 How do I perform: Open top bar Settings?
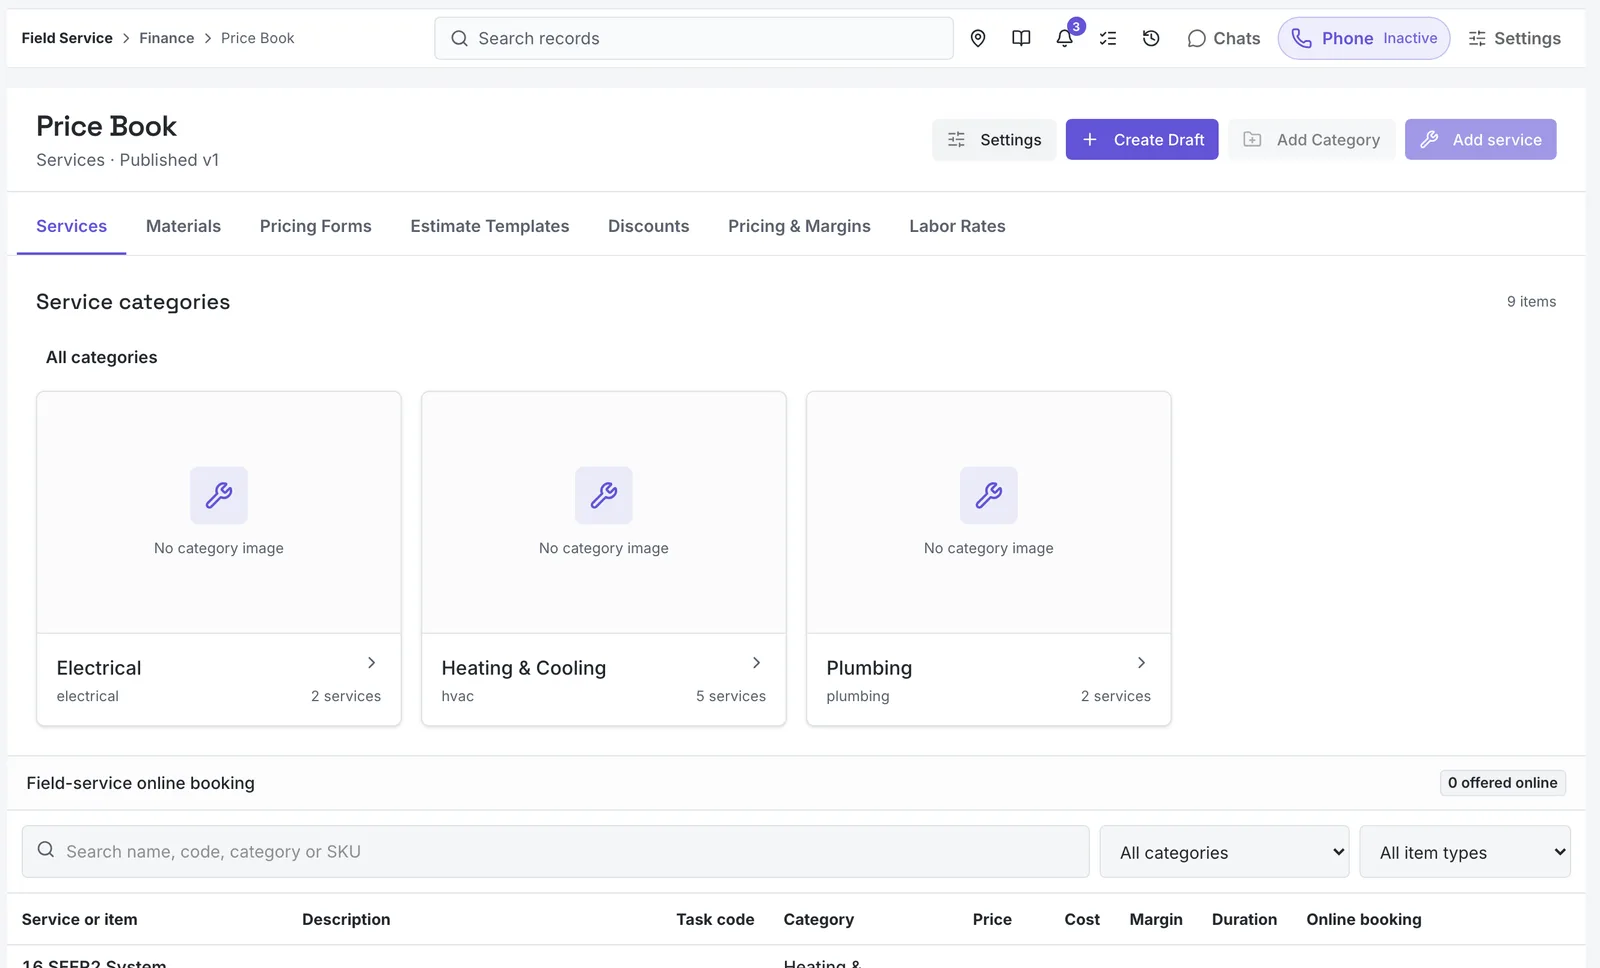pyautogui.click(x=1514, y=38)
